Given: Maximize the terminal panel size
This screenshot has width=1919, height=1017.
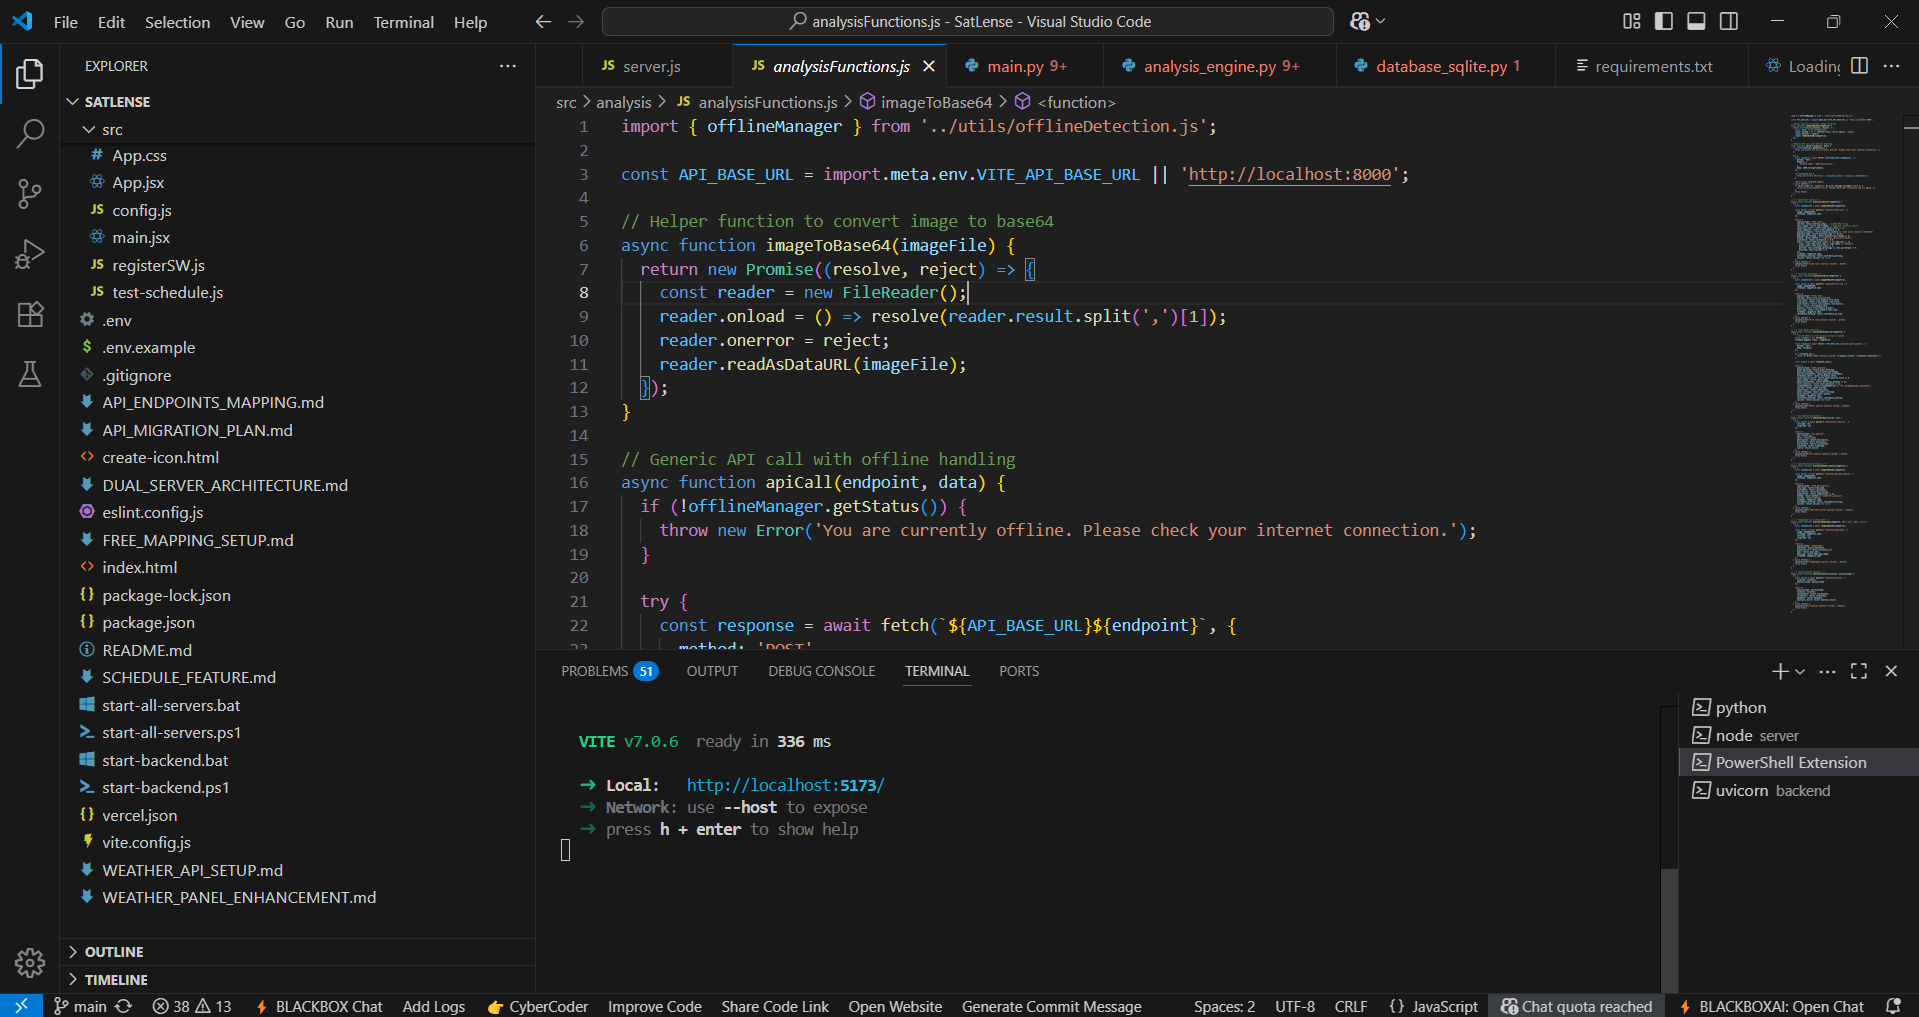Looking at the screenshot, I should click(x=1859, y=671).
